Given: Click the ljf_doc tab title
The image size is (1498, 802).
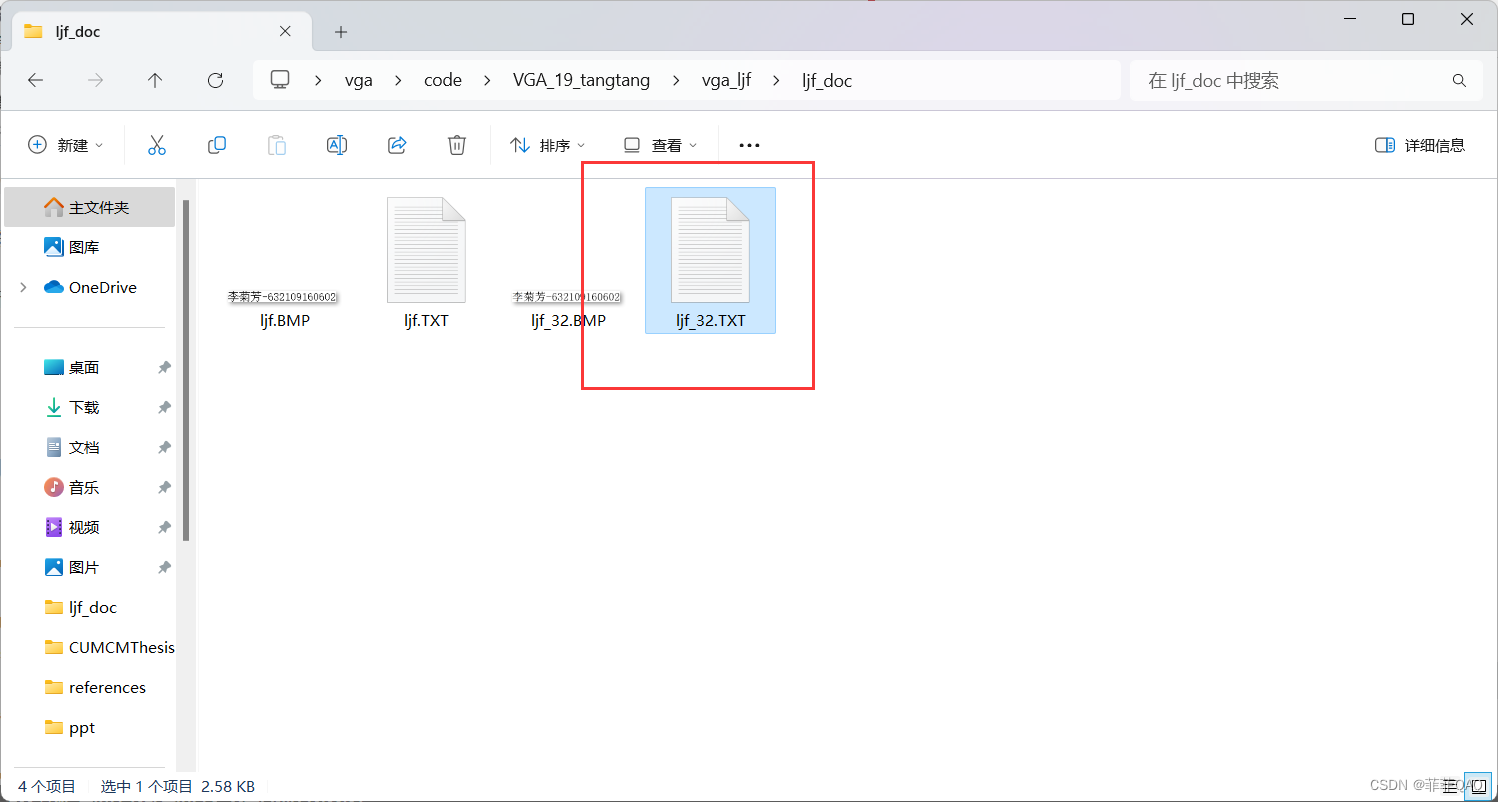Looking at the screenshot, I should click(78, 32).
